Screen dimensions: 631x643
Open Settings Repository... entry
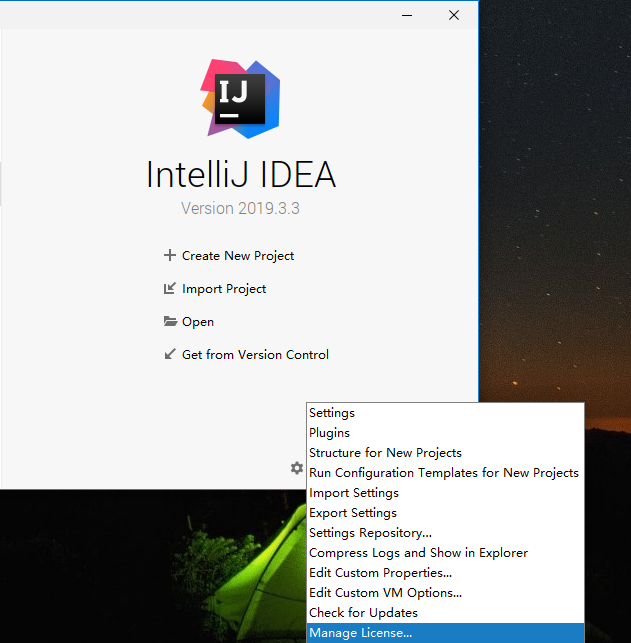(x=445, y=533)
